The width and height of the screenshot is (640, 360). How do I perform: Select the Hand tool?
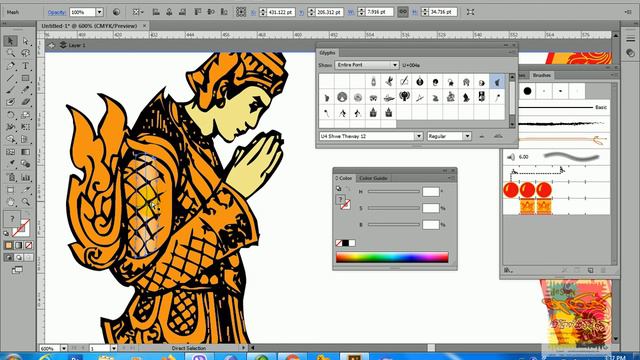(11, 202)
